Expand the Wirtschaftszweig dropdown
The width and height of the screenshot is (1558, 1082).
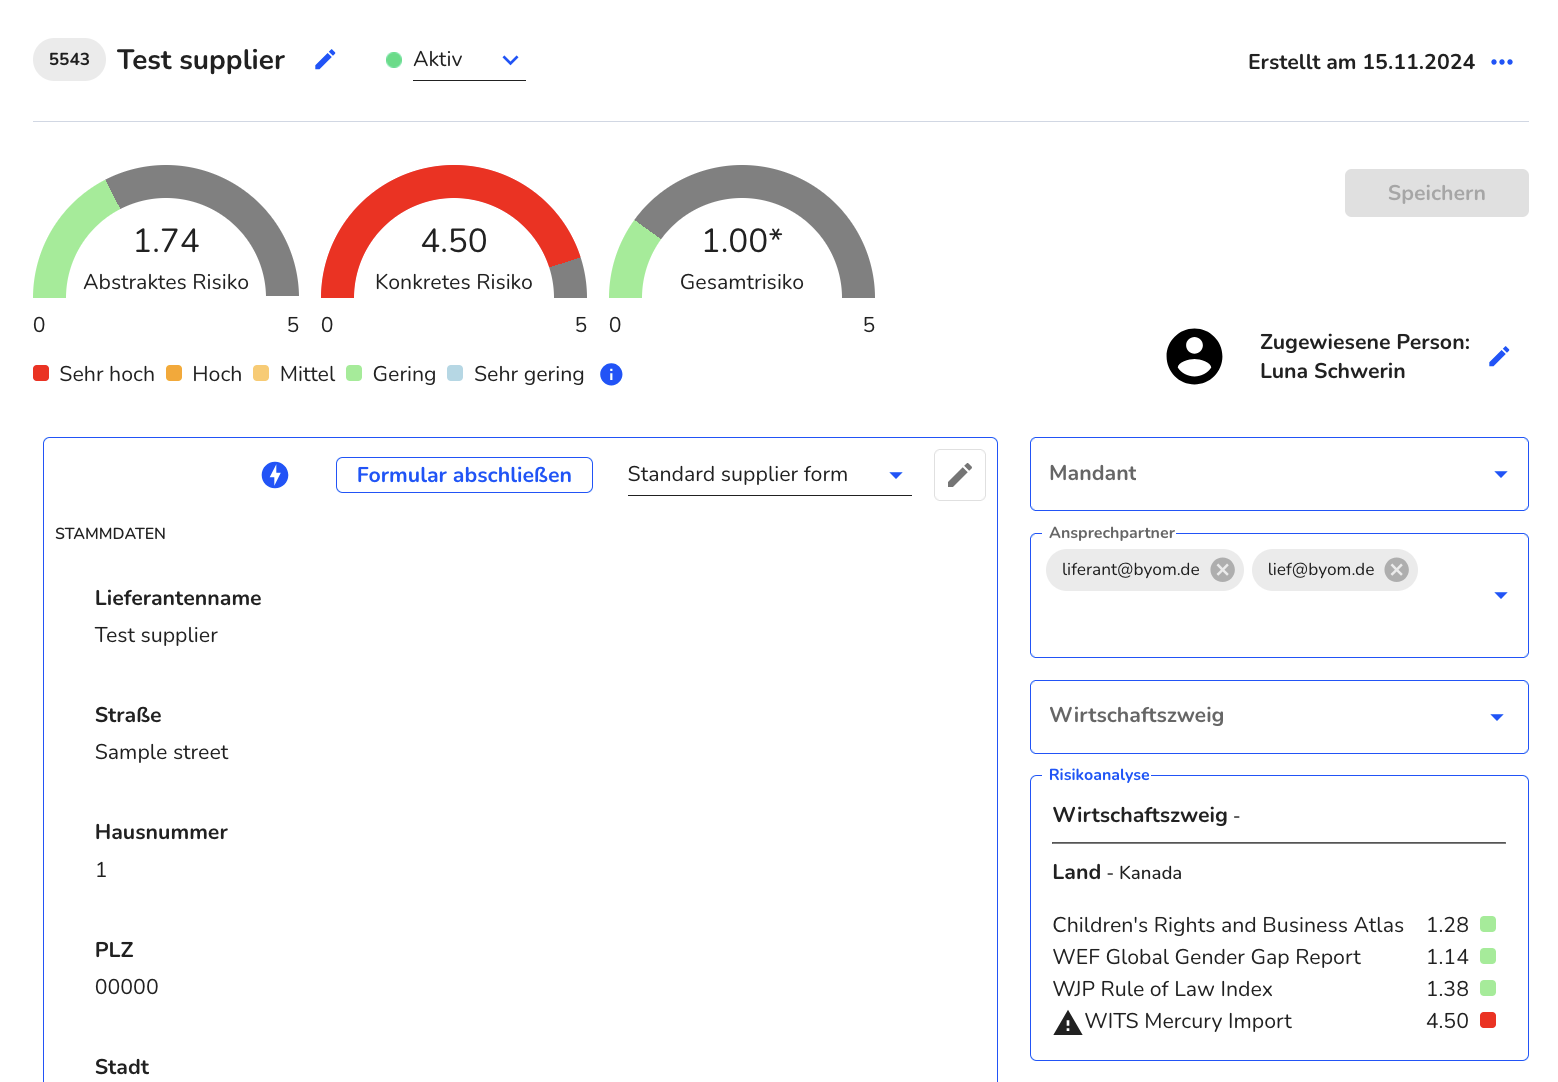[x=1279, y=717]
